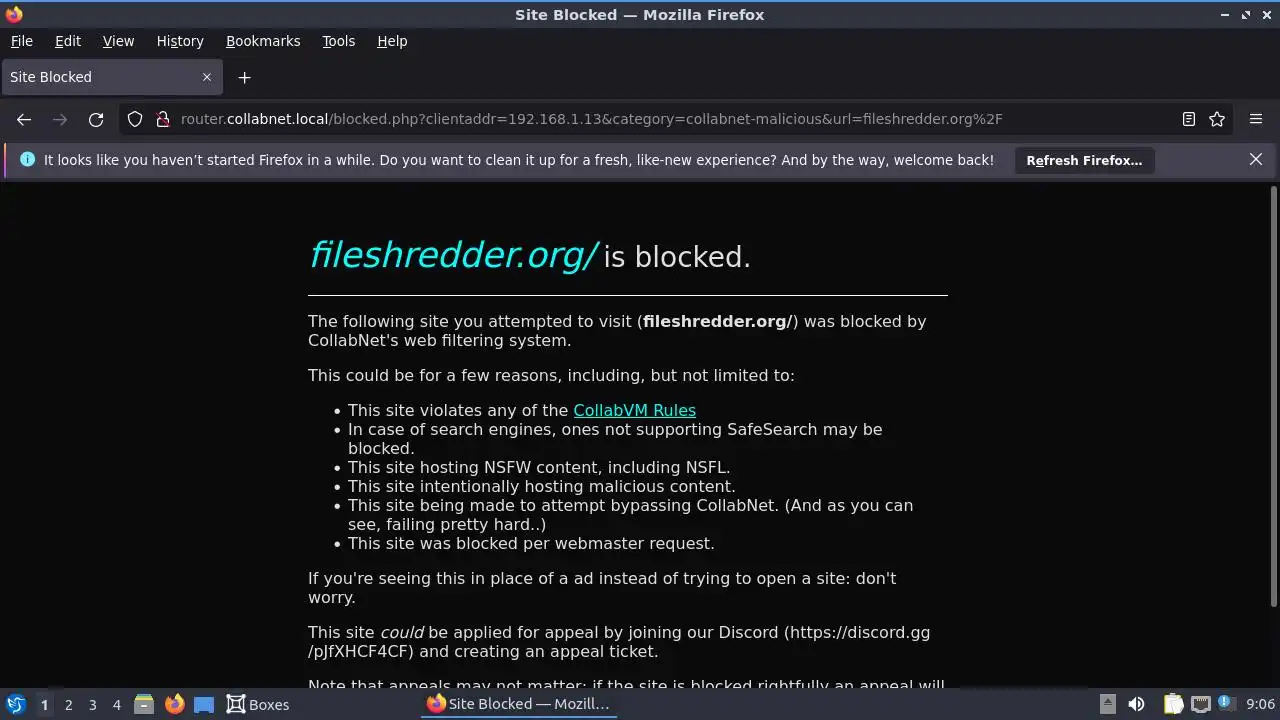The height and width of the screenshot is (720, 1280).
Task: Open the View menu
Action: [x=118, y=41]
